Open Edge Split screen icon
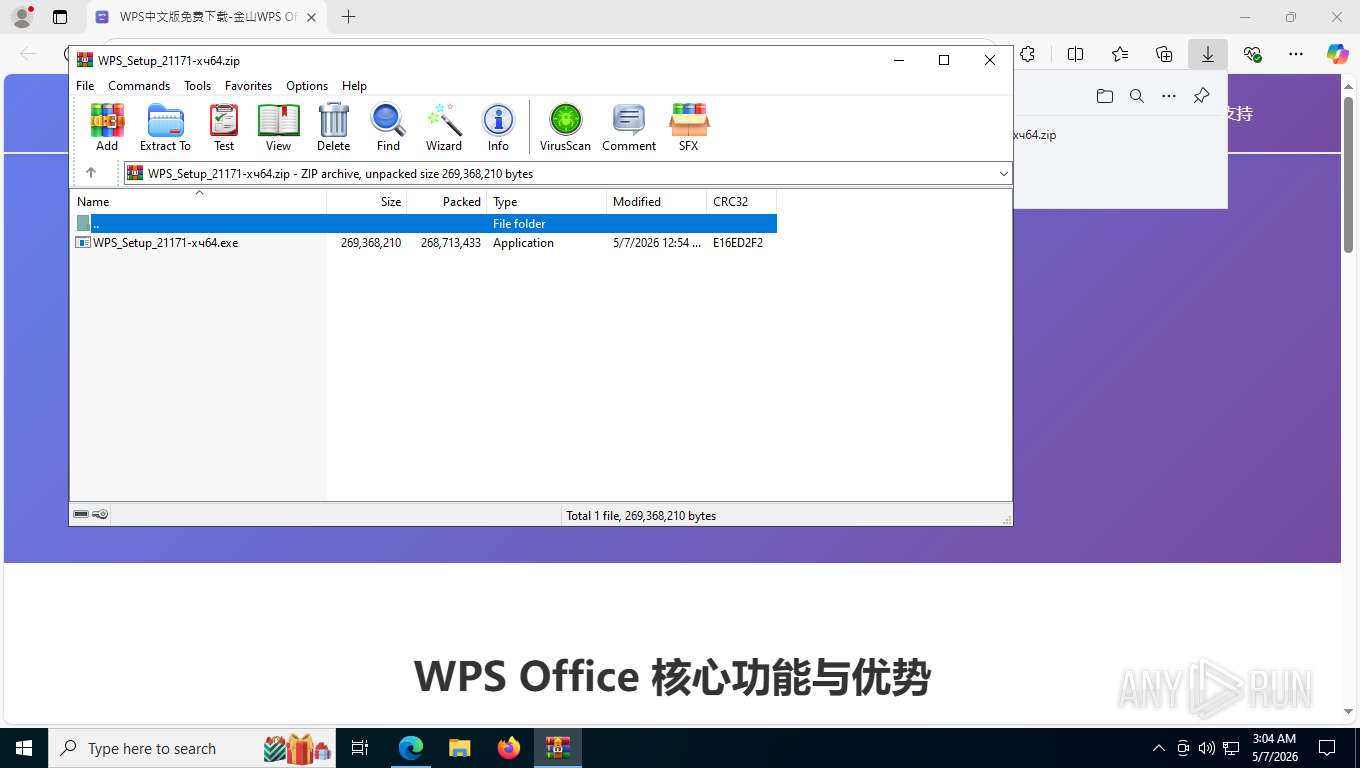This screenshot has width=1360, height=768. pos(1076,54)
